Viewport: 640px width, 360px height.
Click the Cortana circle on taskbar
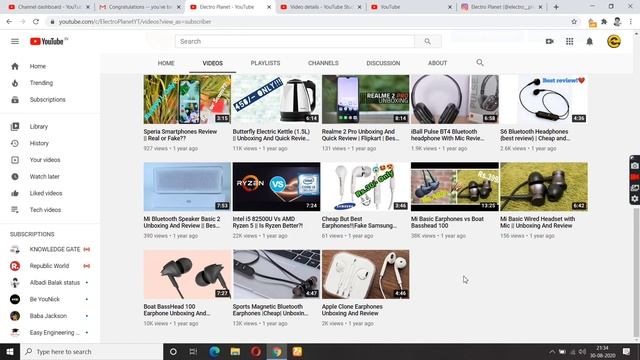pos(173,351)
